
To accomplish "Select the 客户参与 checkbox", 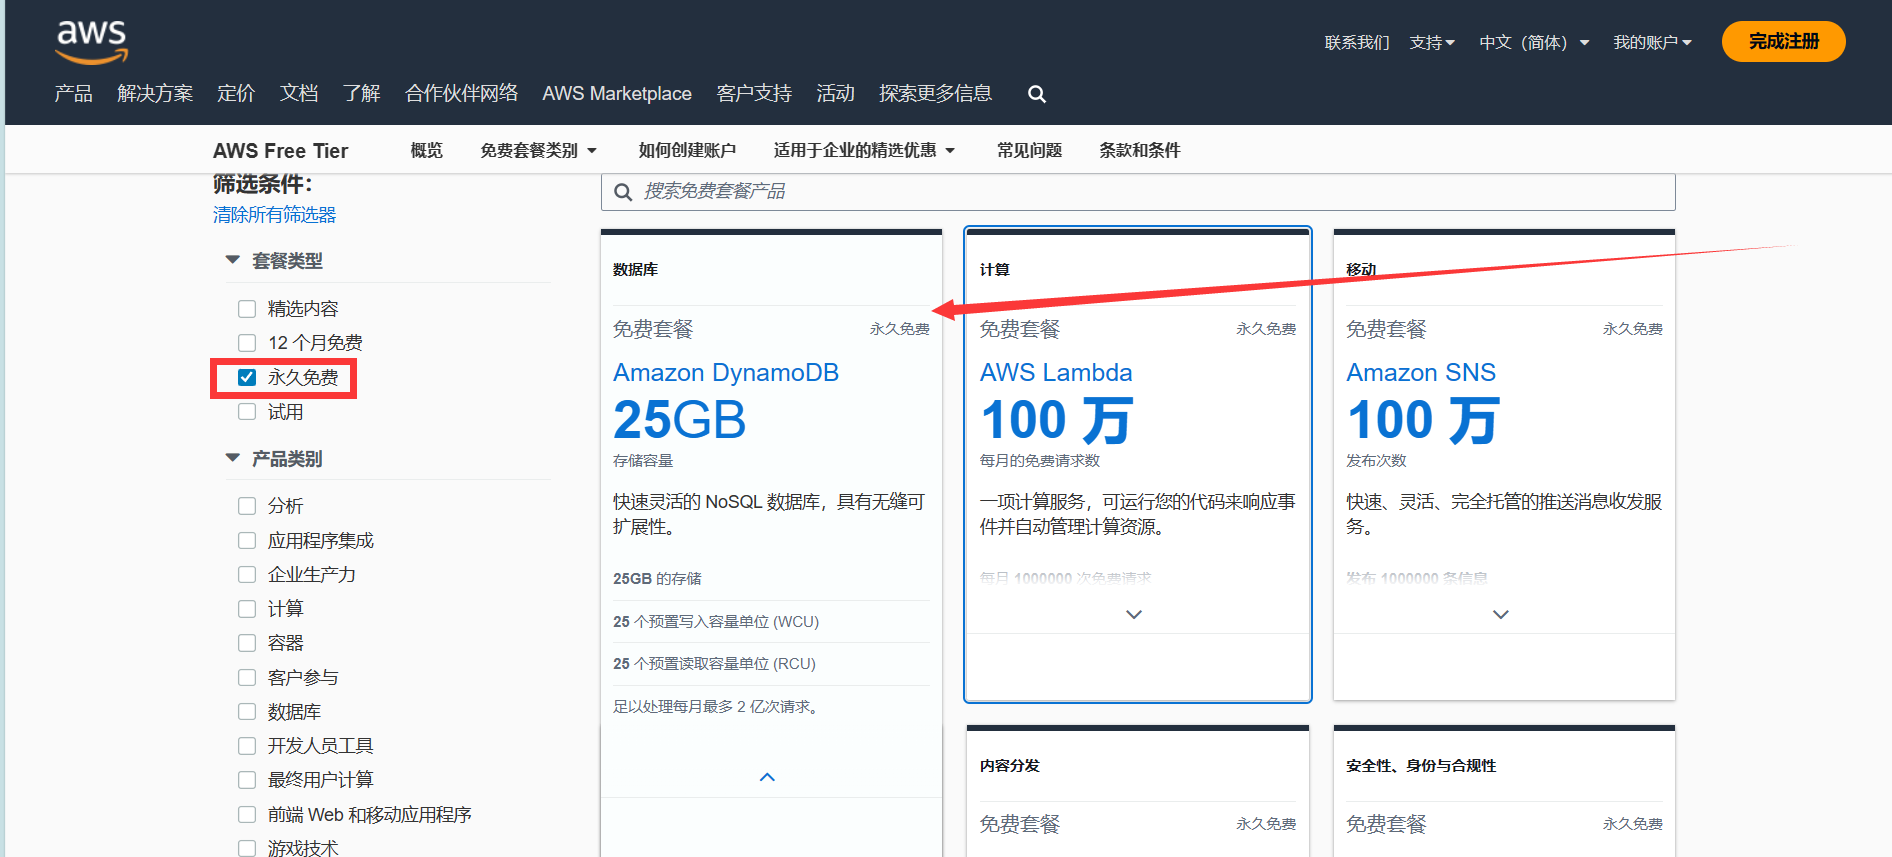I will pos(247,678).
